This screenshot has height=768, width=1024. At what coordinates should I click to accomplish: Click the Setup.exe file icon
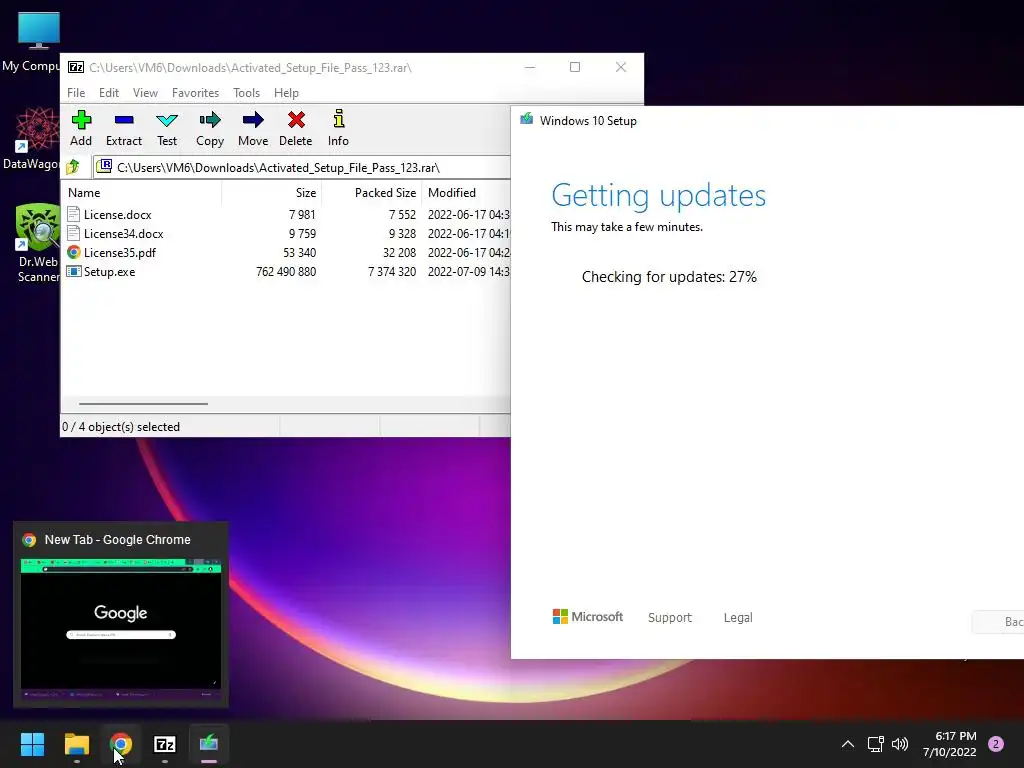click(x=74, y=271)
